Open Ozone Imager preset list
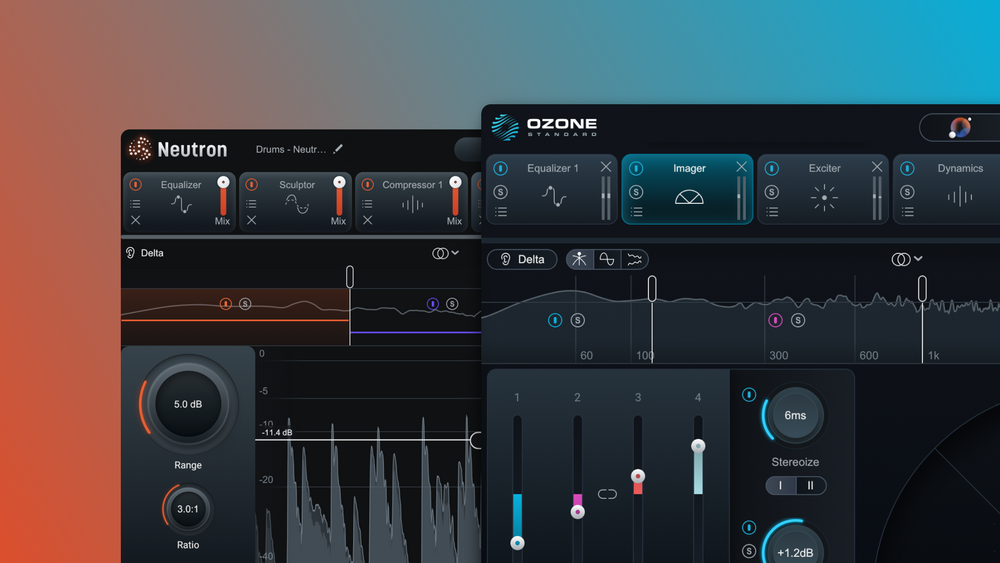The image size is (1000, 563). pos(636,212)
